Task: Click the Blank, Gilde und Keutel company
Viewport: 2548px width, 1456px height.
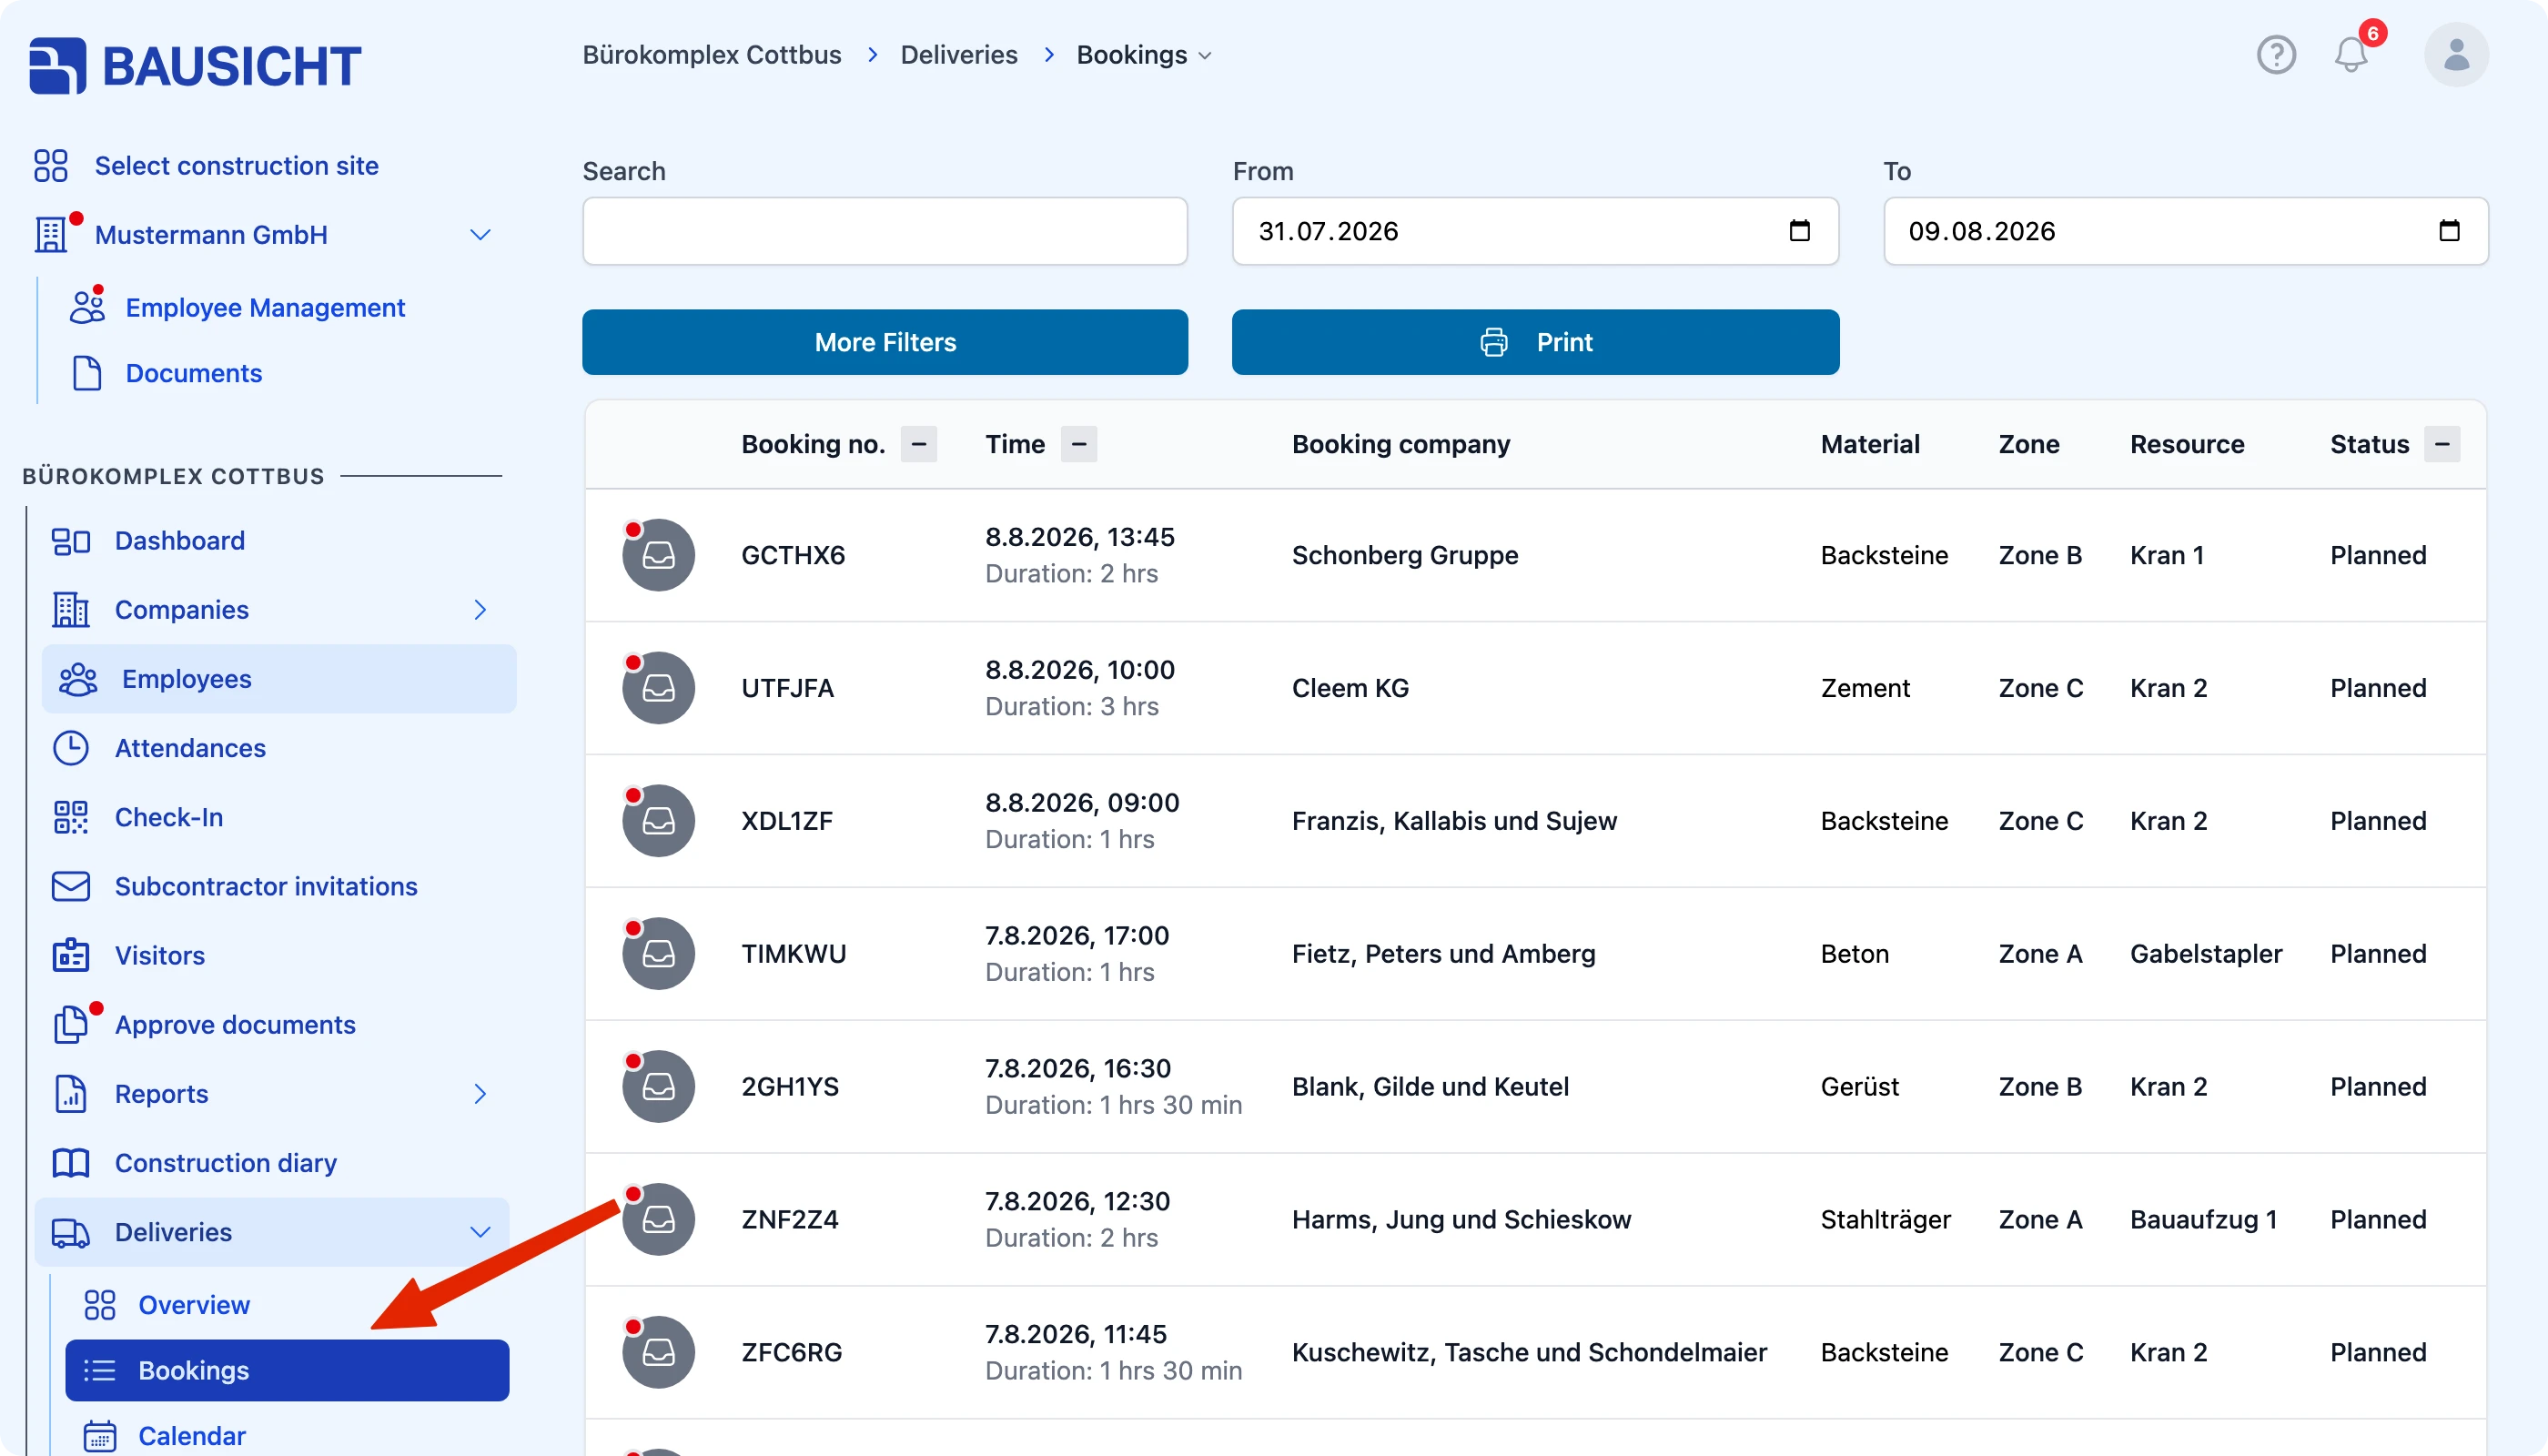Action: pyautogui.click(x=1430, y=1087)
